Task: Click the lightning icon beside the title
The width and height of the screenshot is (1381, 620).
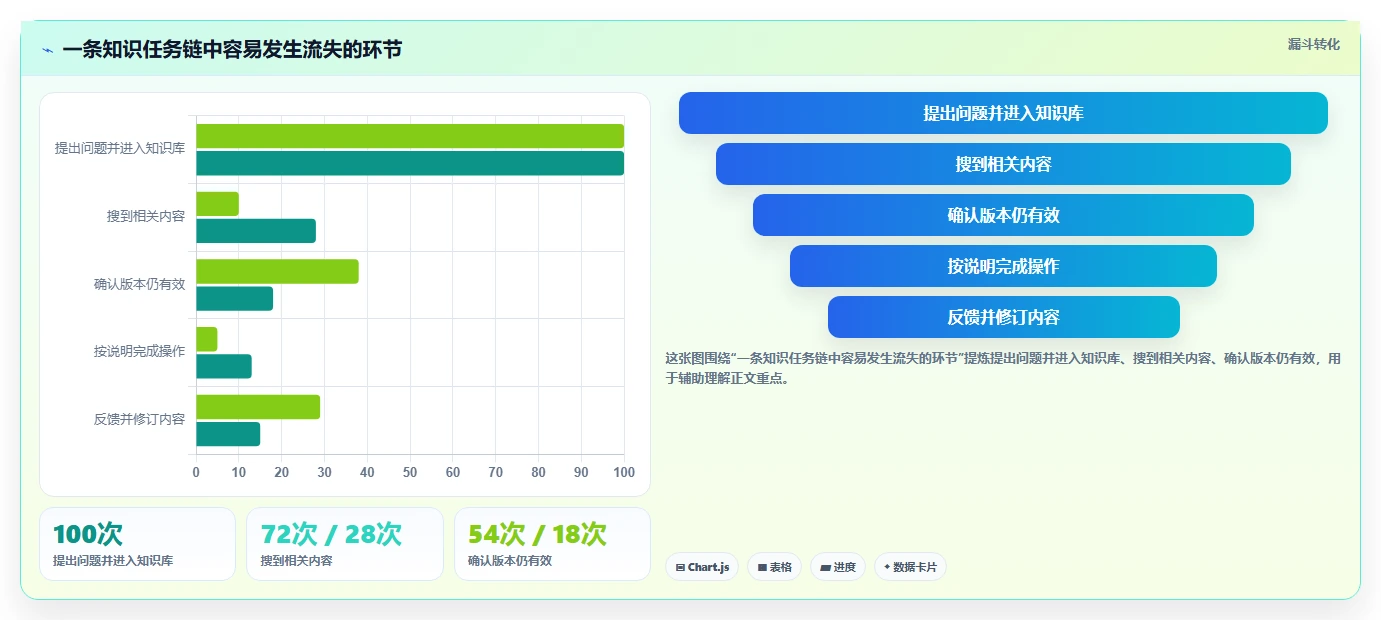Action: 47,50
